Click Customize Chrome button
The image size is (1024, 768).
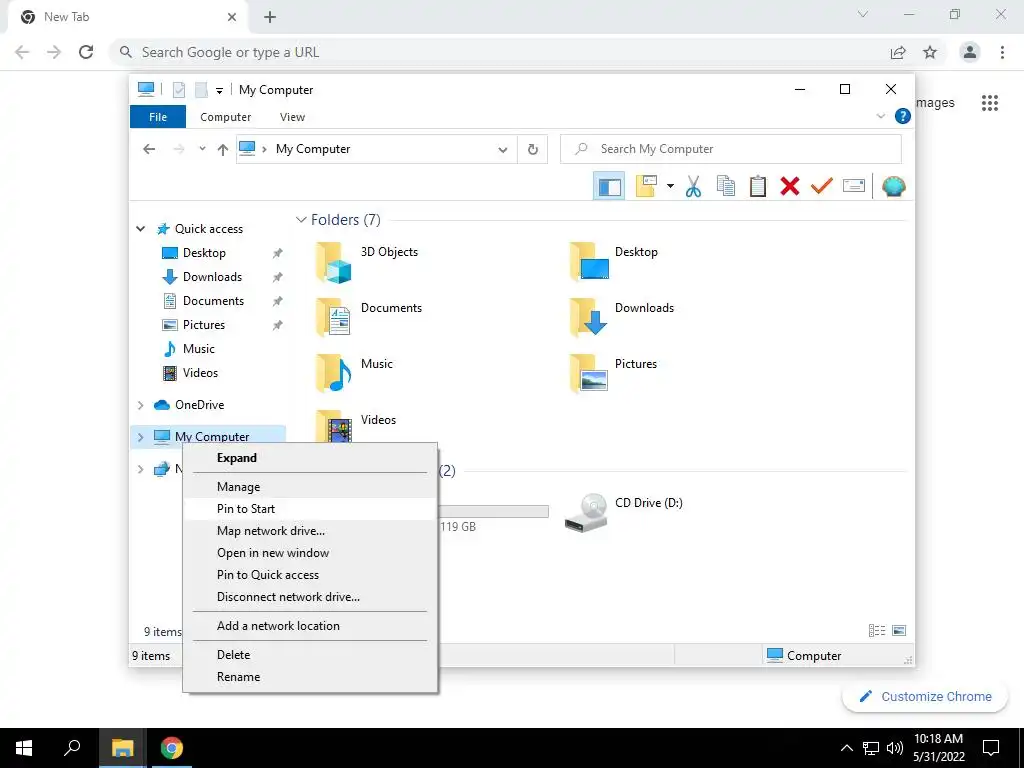[x=925, y=696]
